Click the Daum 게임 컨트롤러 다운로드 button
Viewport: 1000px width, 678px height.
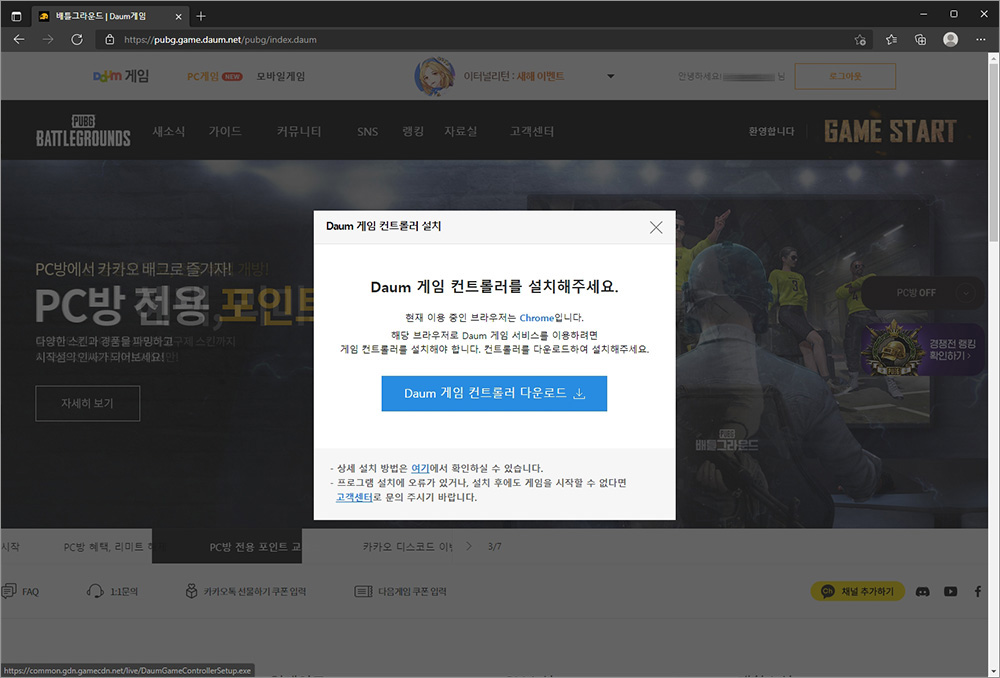494,394
